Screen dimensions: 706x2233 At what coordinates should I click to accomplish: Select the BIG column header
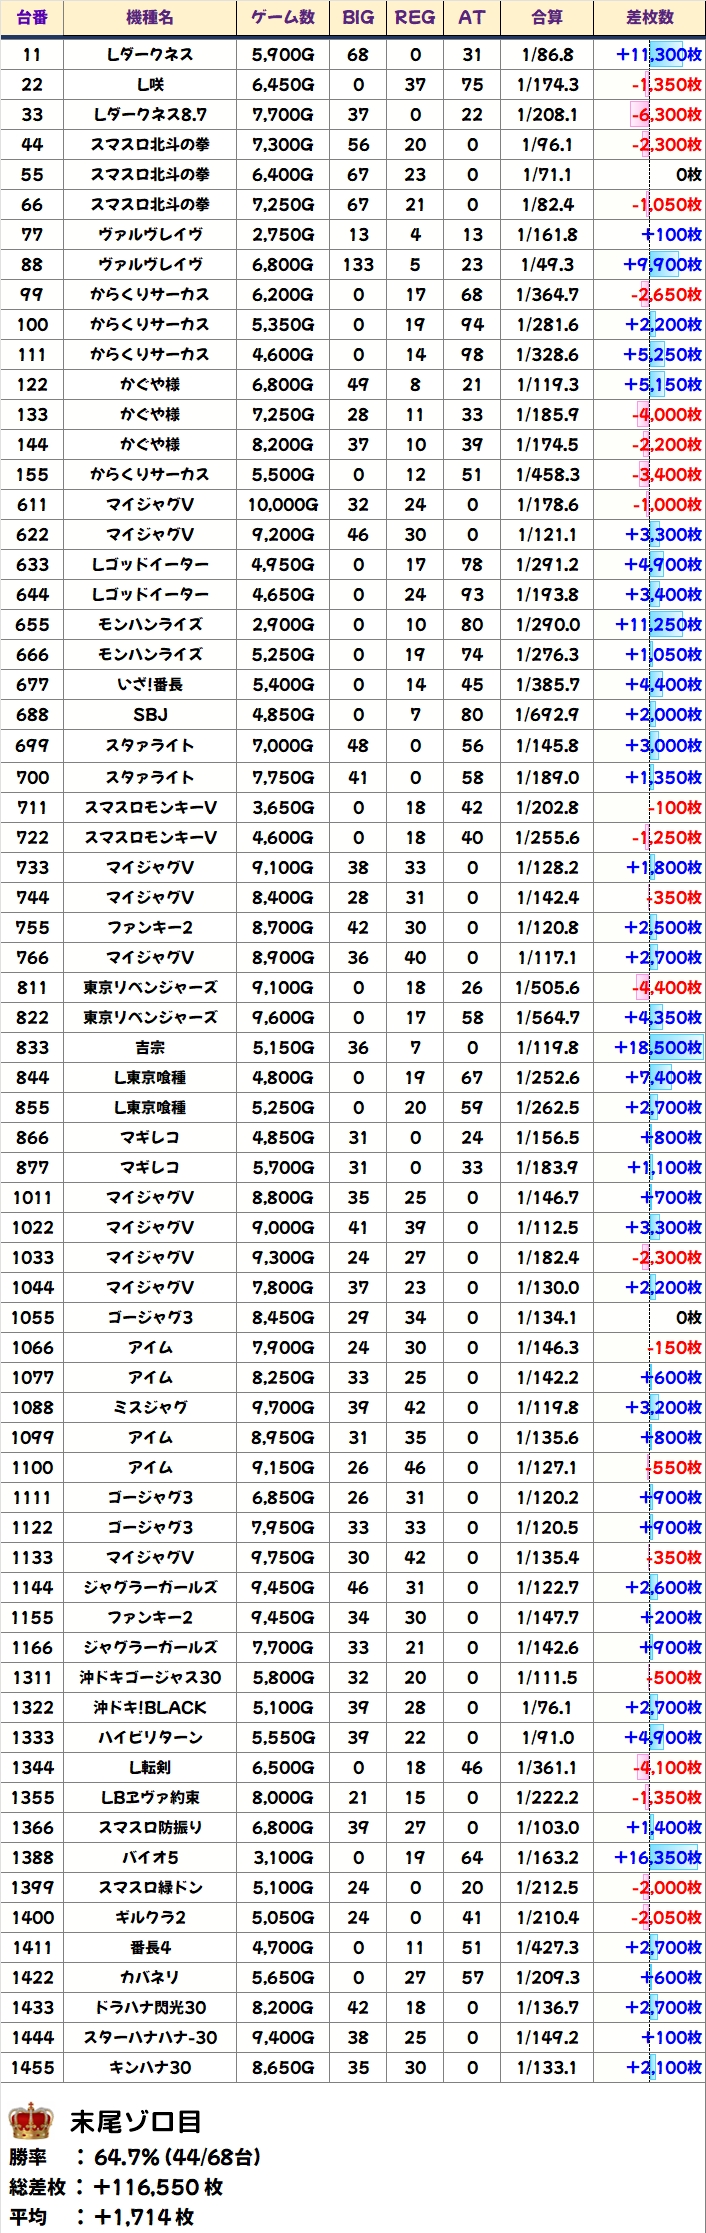[x=358, y=17]
